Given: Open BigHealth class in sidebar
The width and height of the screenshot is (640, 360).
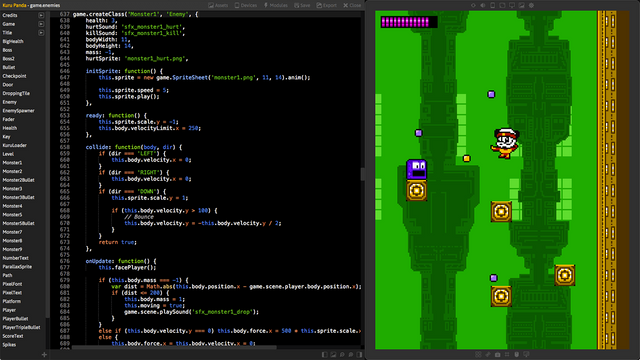Looking at the screenshot, I should coord(13,42).
